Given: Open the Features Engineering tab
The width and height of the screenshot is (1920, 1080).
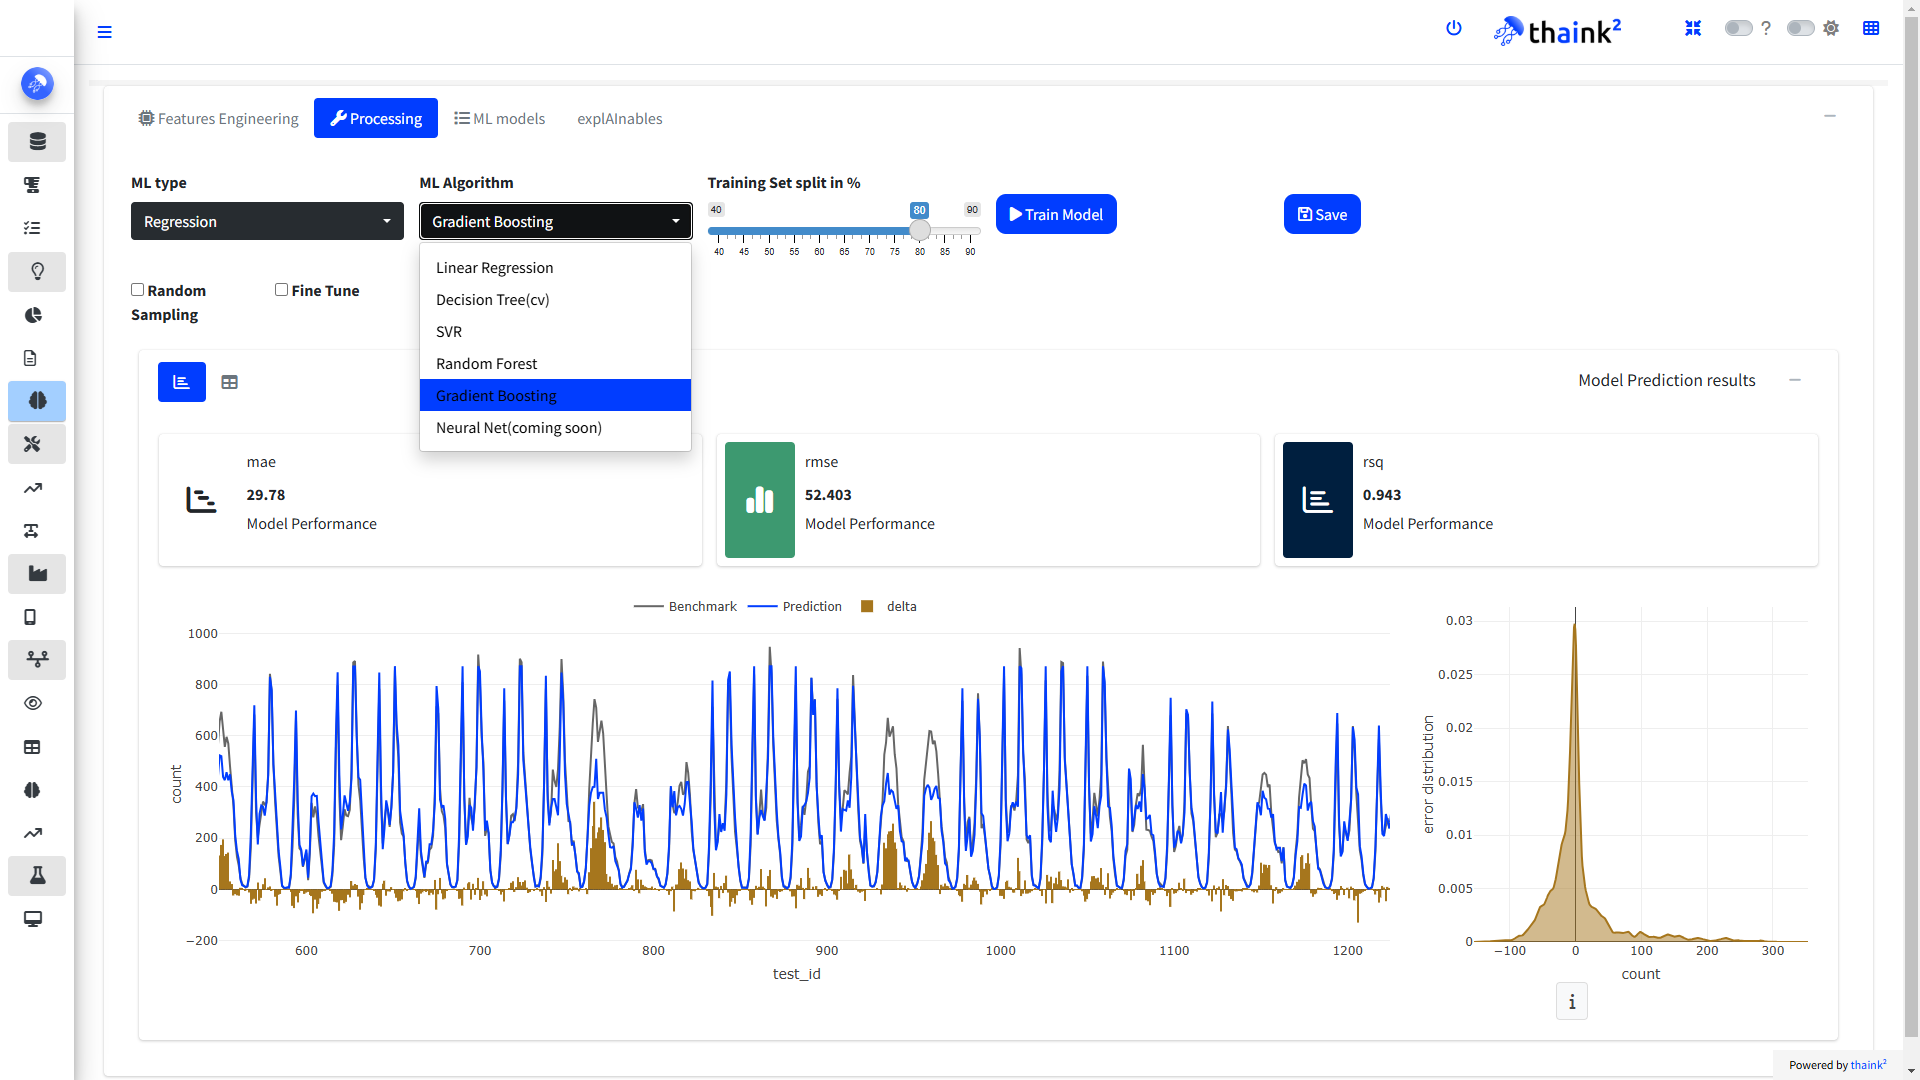Looking at the screenshot, I should (218, 118).
